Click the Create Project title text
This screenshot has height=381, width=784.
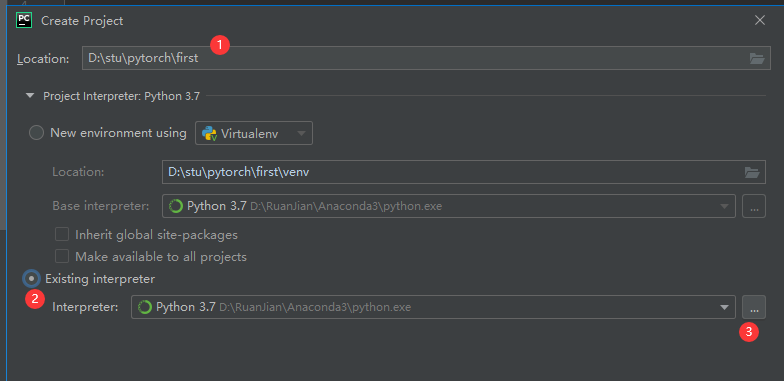(x=82, y=21)
